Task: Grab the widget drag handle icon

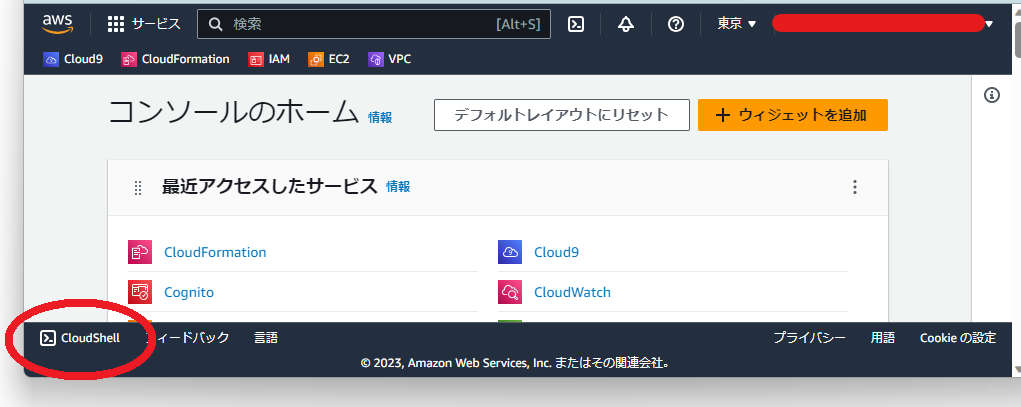Action: 137,188
